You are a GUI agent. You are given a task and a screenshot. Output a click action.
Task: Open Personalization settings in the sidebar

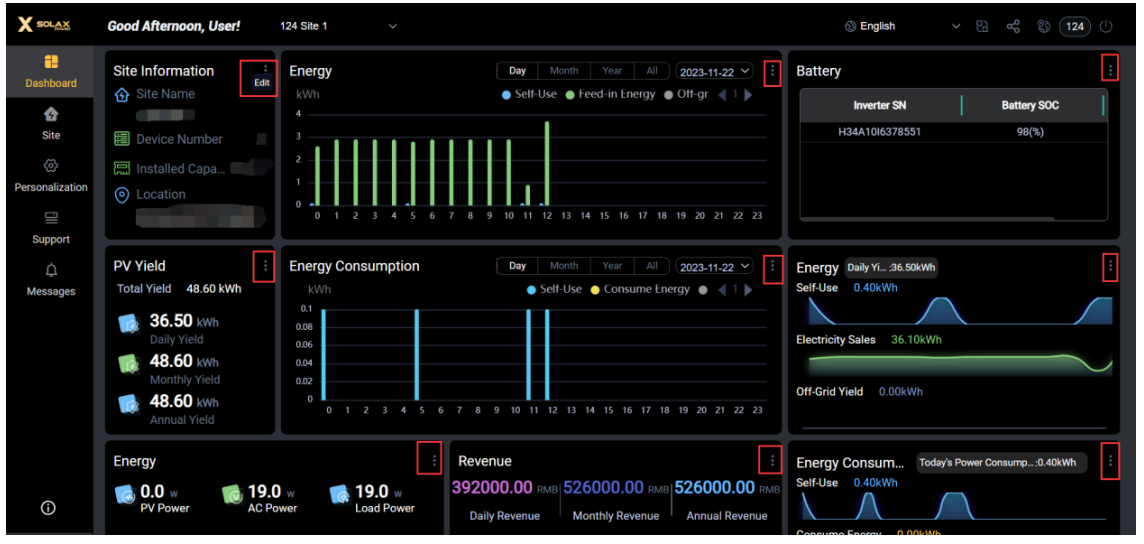[x=51, y=175]
